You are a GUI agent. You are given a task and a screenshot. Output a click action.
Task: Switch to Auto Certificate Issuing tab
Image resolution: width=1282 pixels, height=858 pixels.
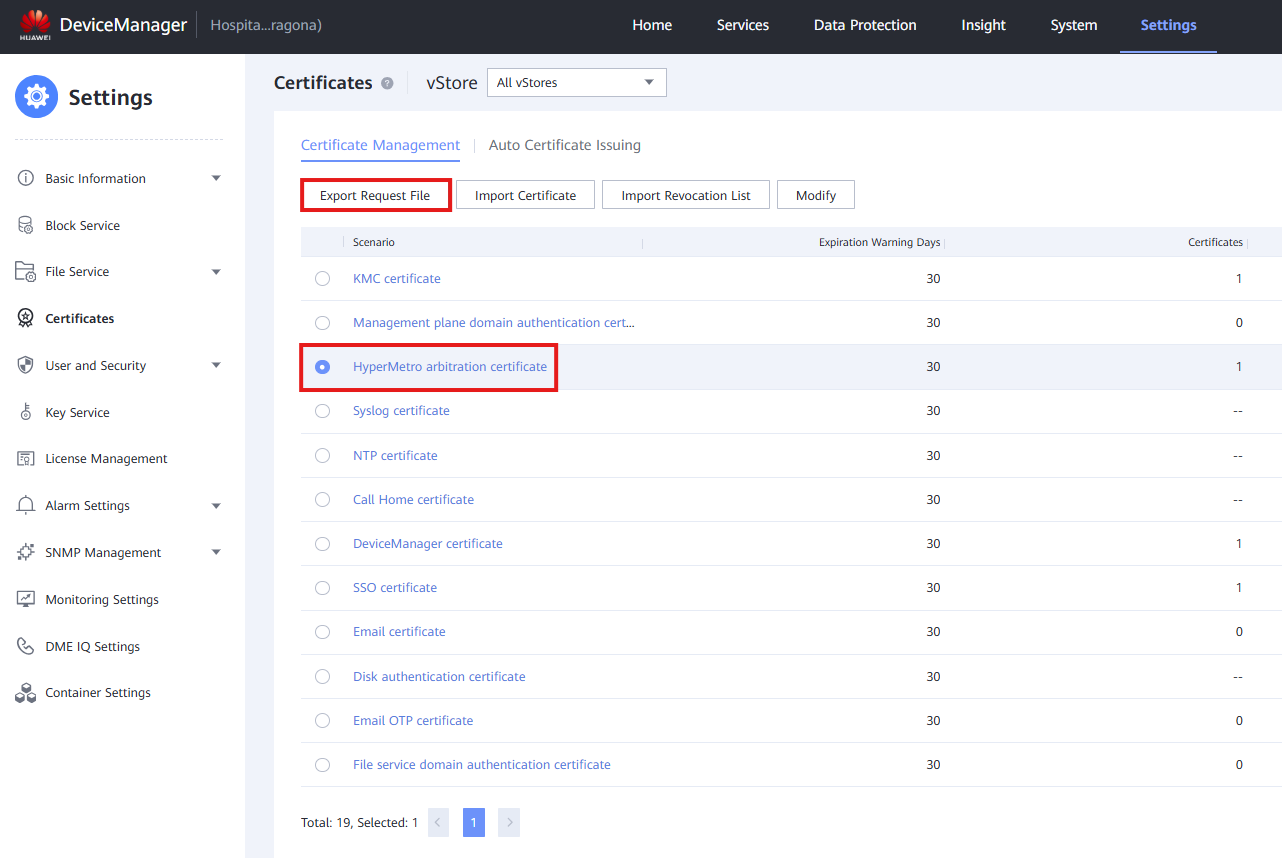click(564, 145)
